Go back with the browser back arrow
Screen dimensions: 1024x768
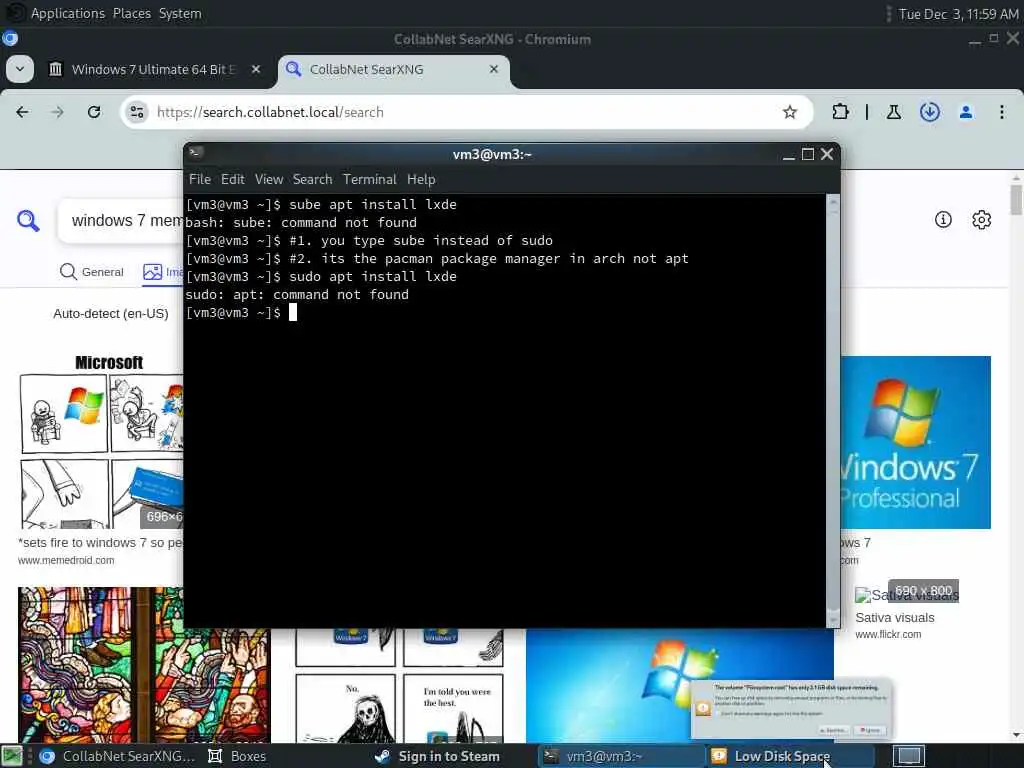(x=22, y=112)
